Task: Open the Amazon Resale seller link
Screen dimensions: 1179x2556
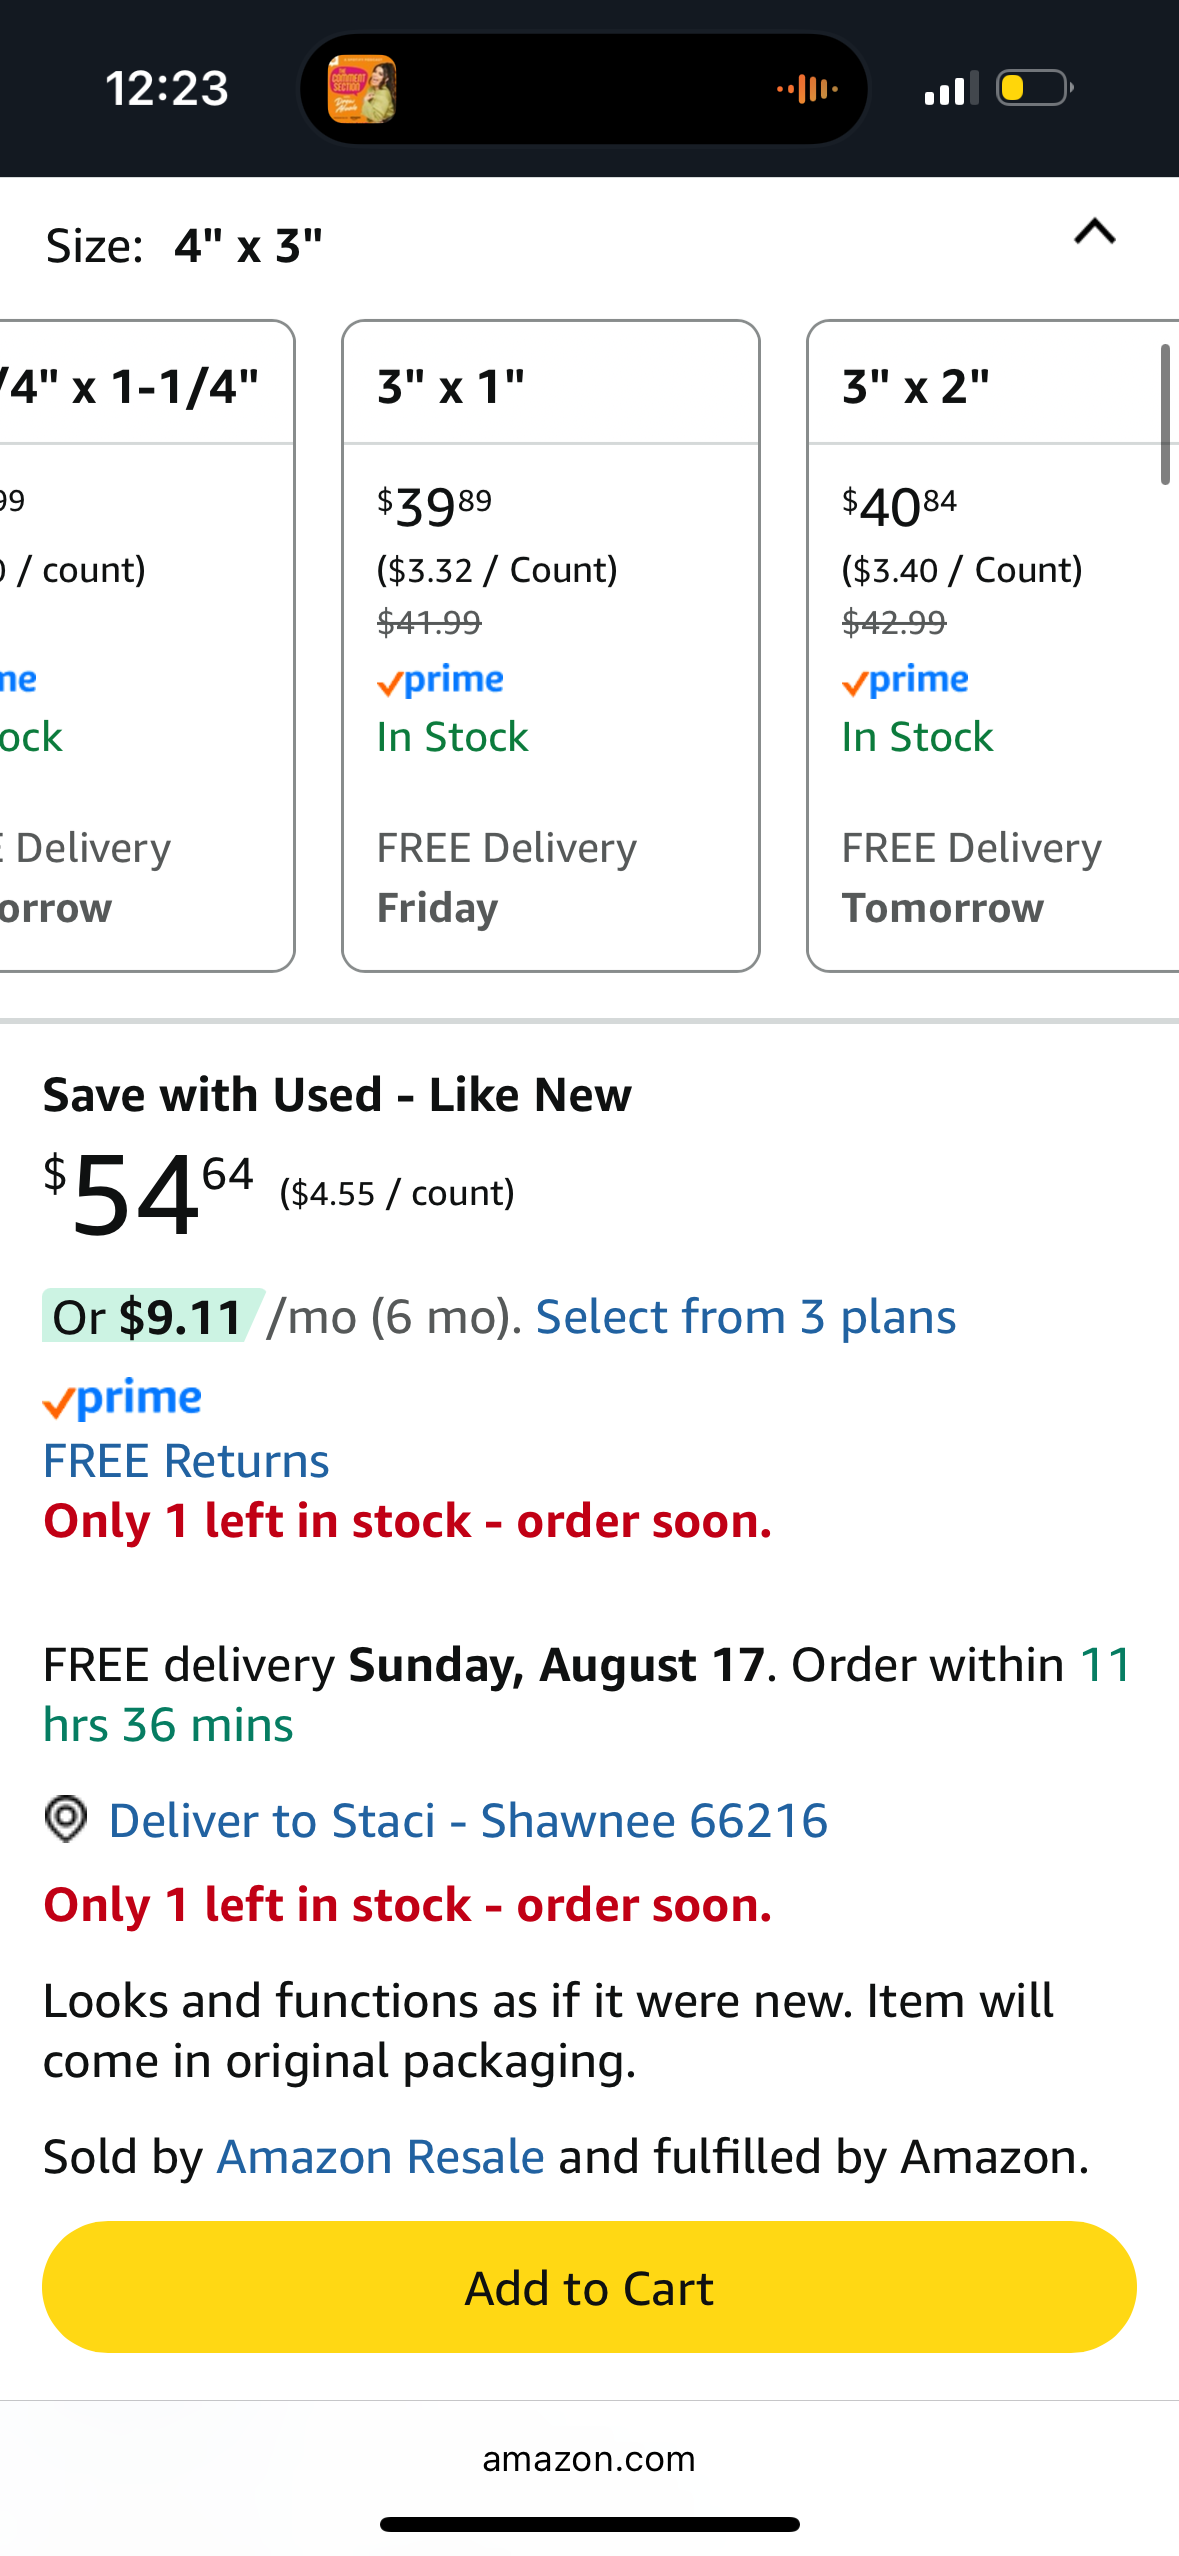Action: click(x=381, y=2157)
